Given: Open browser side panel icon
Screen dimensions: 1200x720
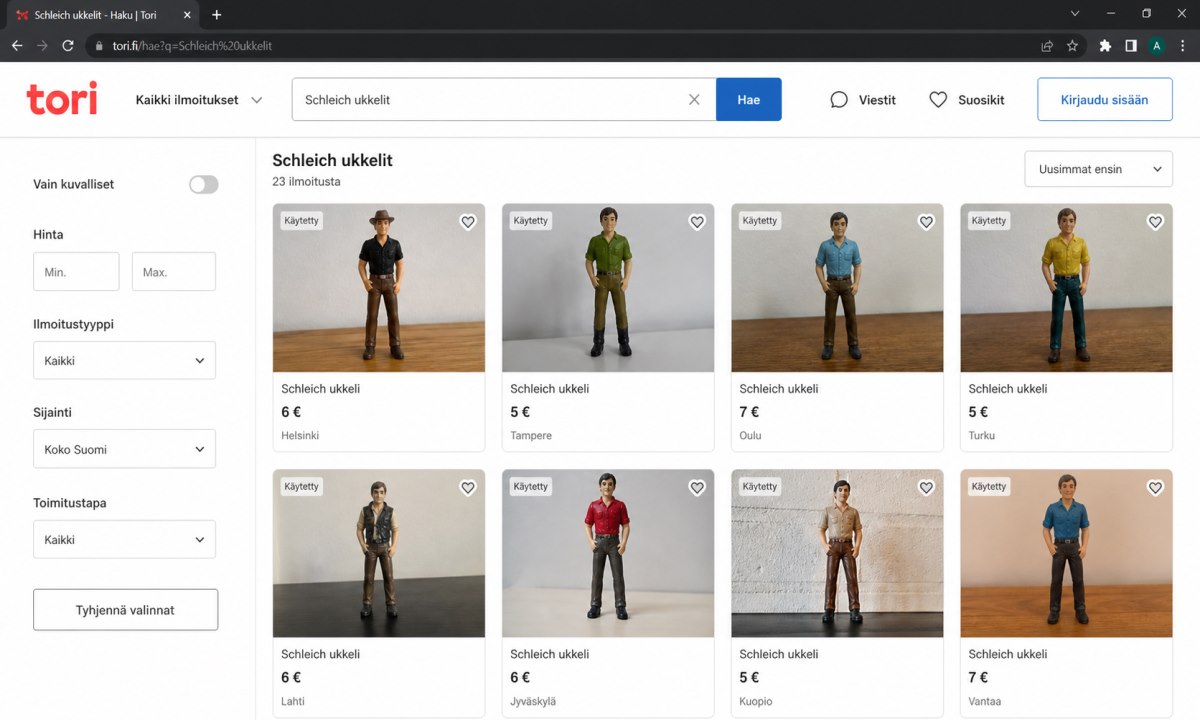Looking at the screenshot, I should [x=1131, y=46].
